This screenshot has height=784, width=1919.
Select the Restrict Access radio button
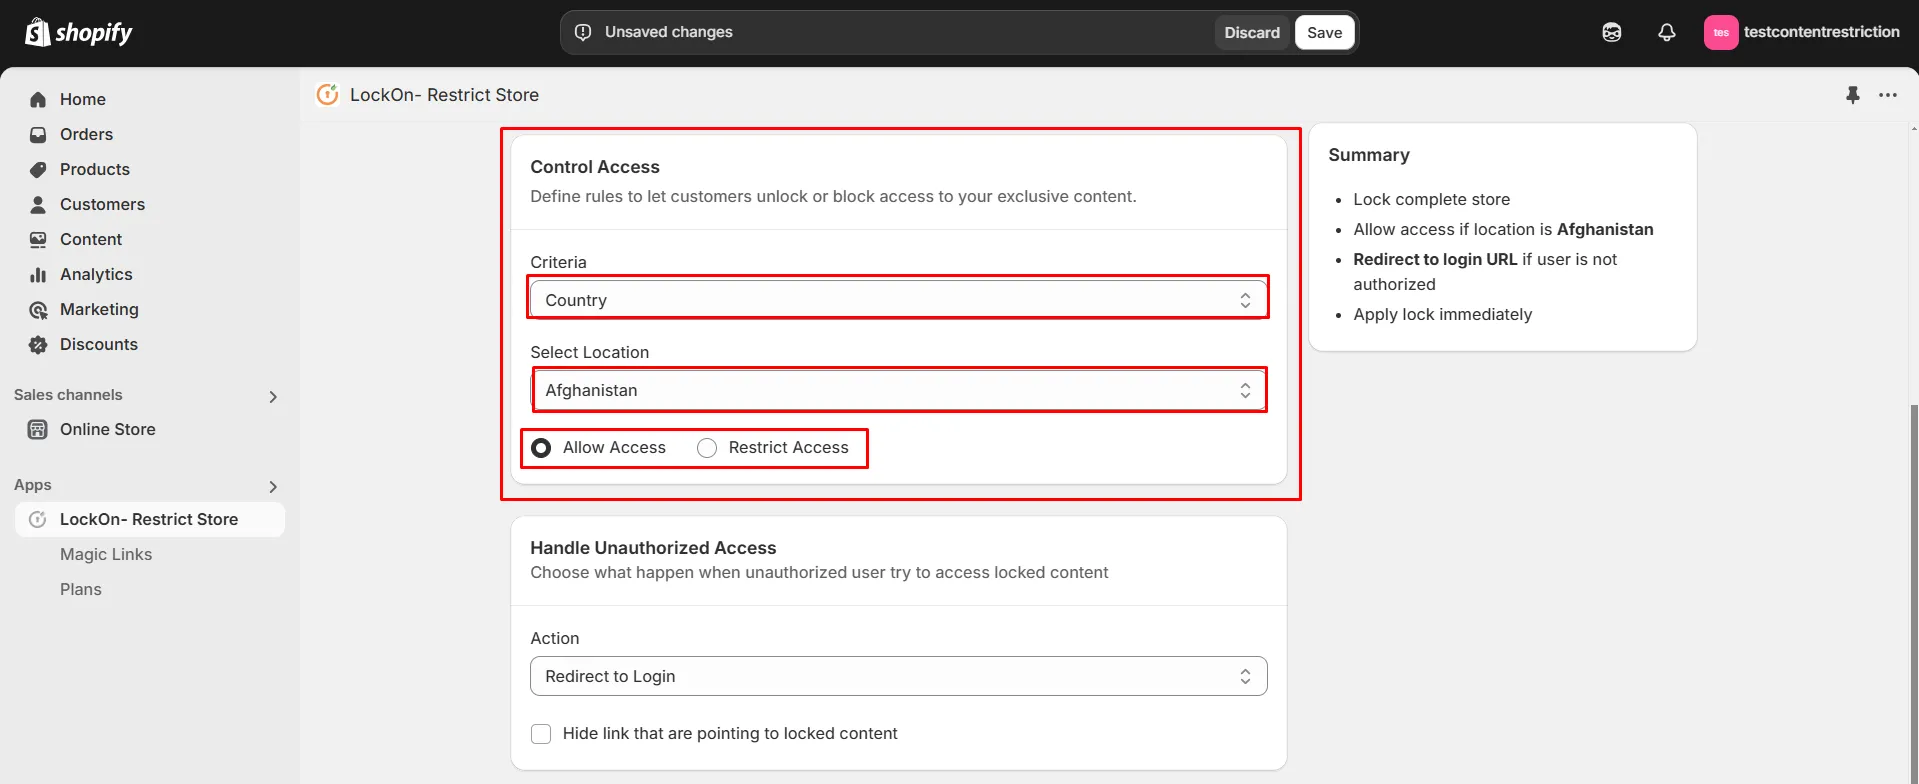click(707, 448)
